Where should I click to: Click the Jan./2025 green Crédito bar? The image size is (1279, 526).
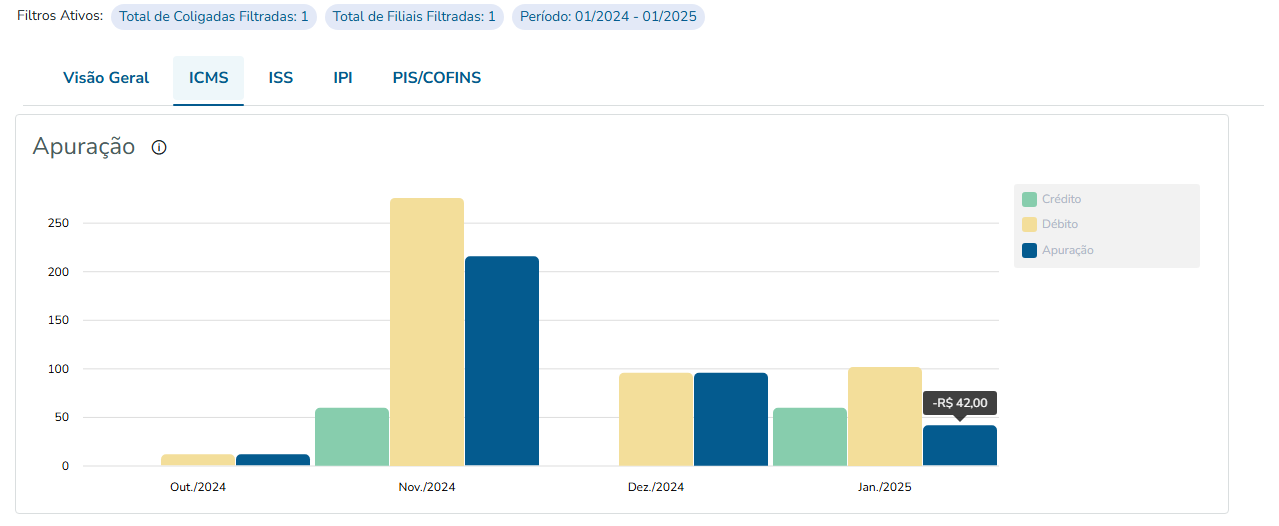coord(810,437)
